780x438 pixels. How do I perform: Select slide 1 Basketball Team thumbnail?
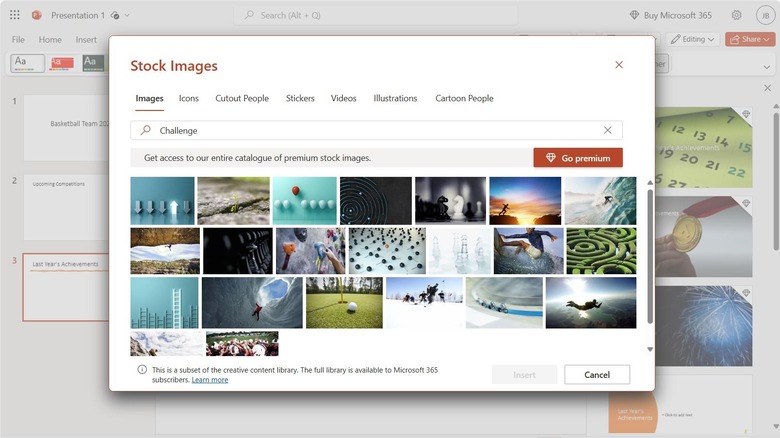[66, 127]
